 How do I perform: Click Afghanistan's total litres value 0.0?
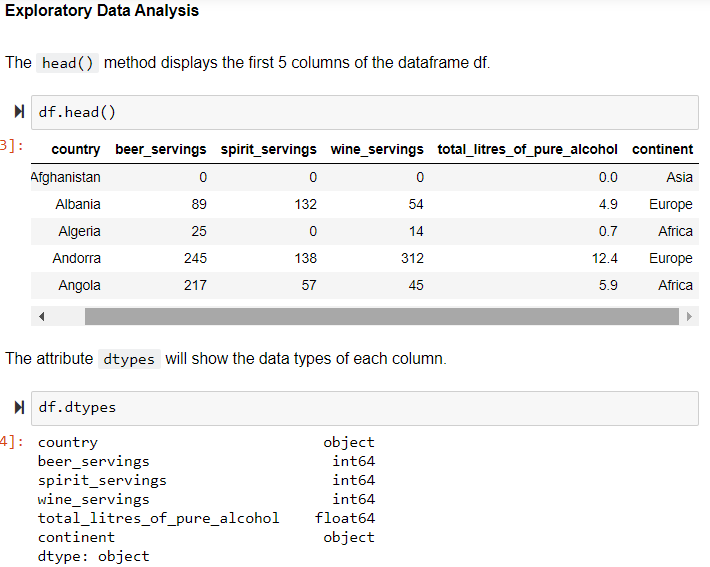(x=608, y=177)
